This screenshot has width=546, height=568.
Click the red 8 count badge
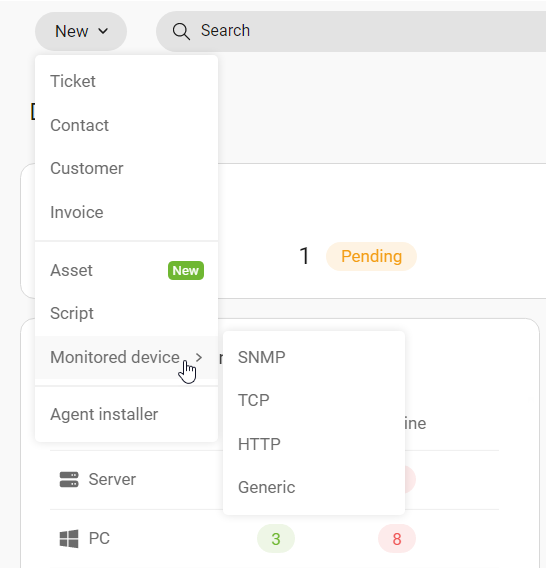(x=397, y=539)
